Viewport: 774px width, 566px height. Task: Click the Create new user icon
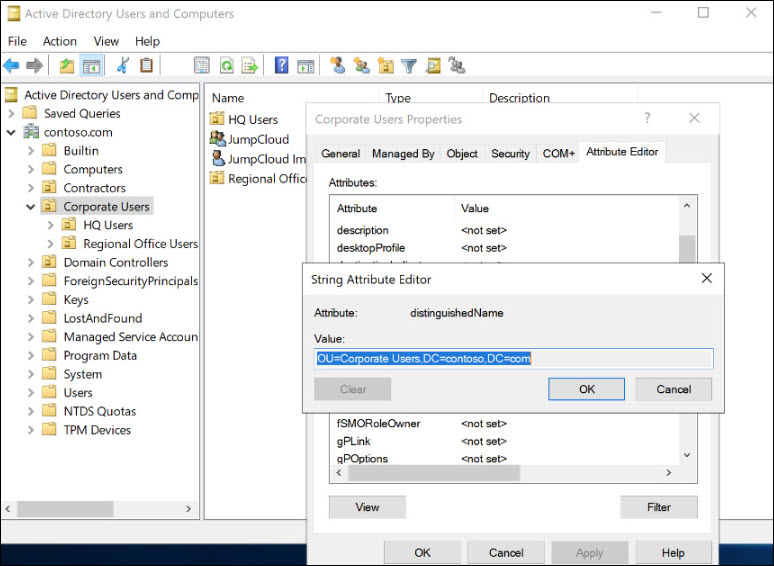337,66
